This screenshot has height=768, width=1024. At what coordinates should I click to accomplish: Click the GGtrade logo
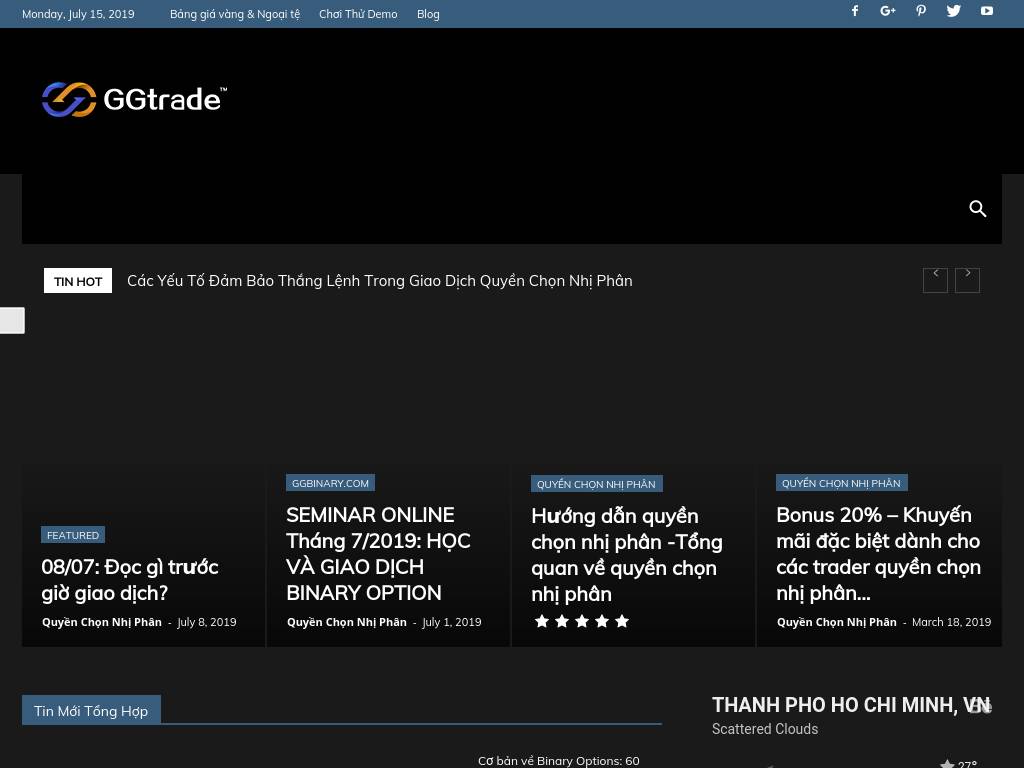pyautogui.click(x=134, y=100)
